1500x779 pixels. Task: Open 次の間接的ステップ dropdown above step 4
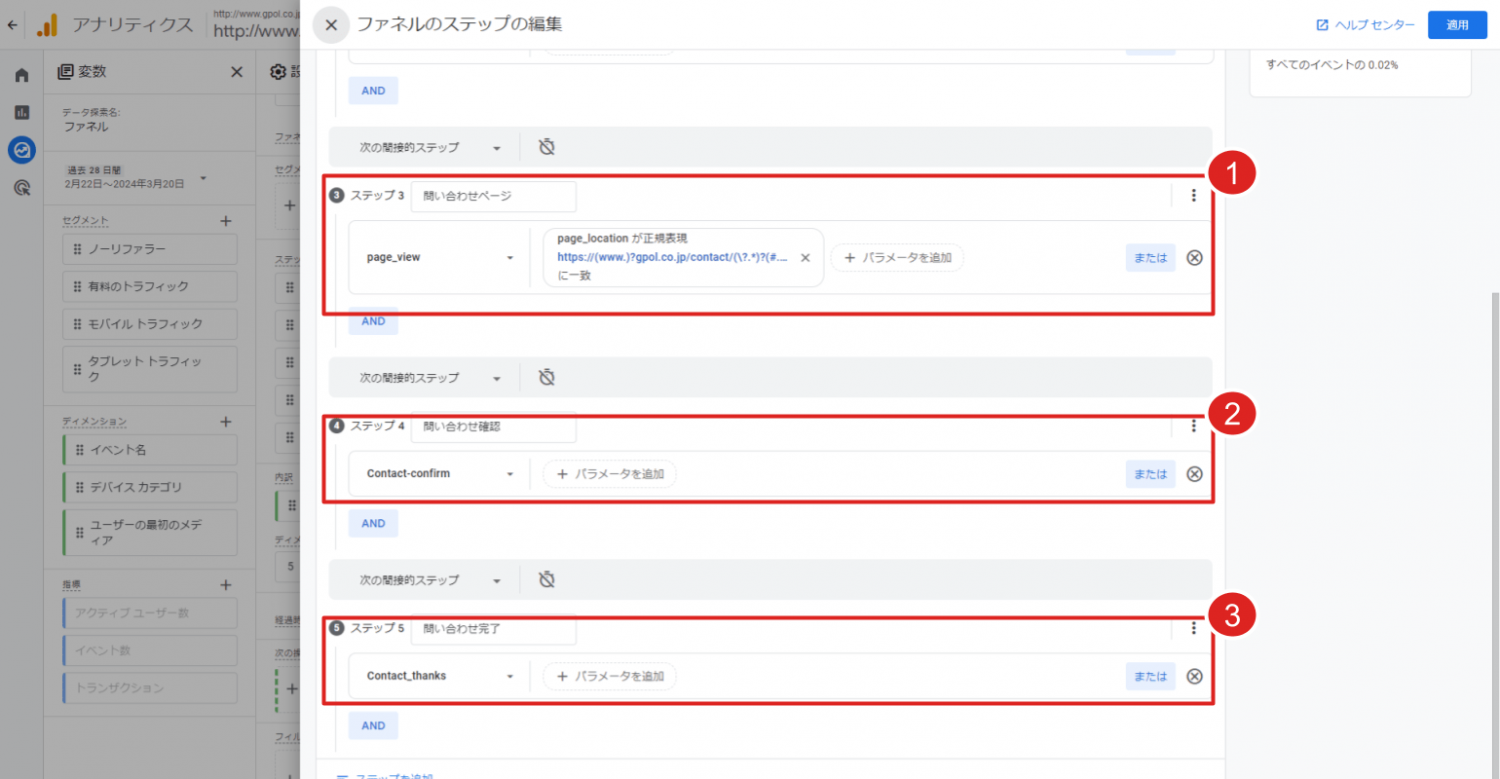click(430, 378)
